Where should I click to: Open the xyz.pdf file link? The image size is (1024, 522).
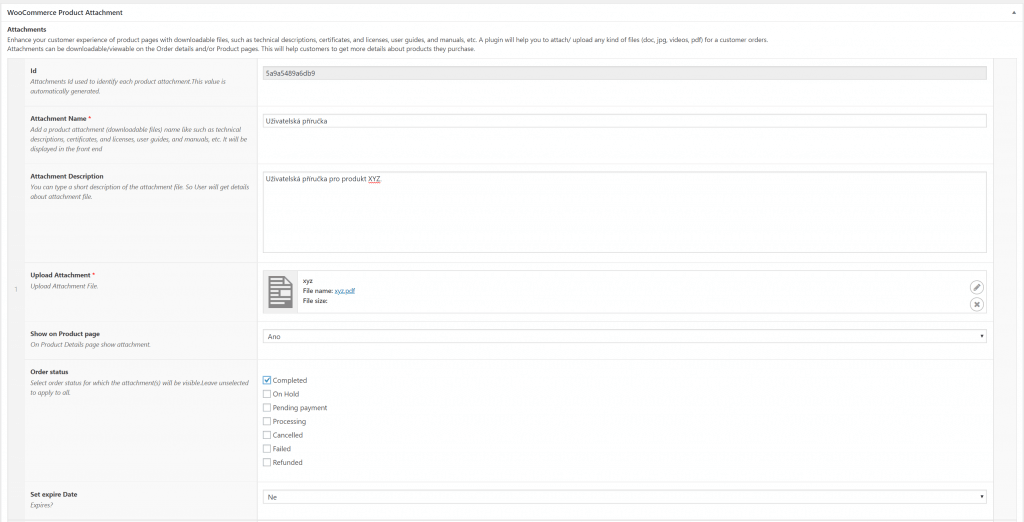point(345,291)
